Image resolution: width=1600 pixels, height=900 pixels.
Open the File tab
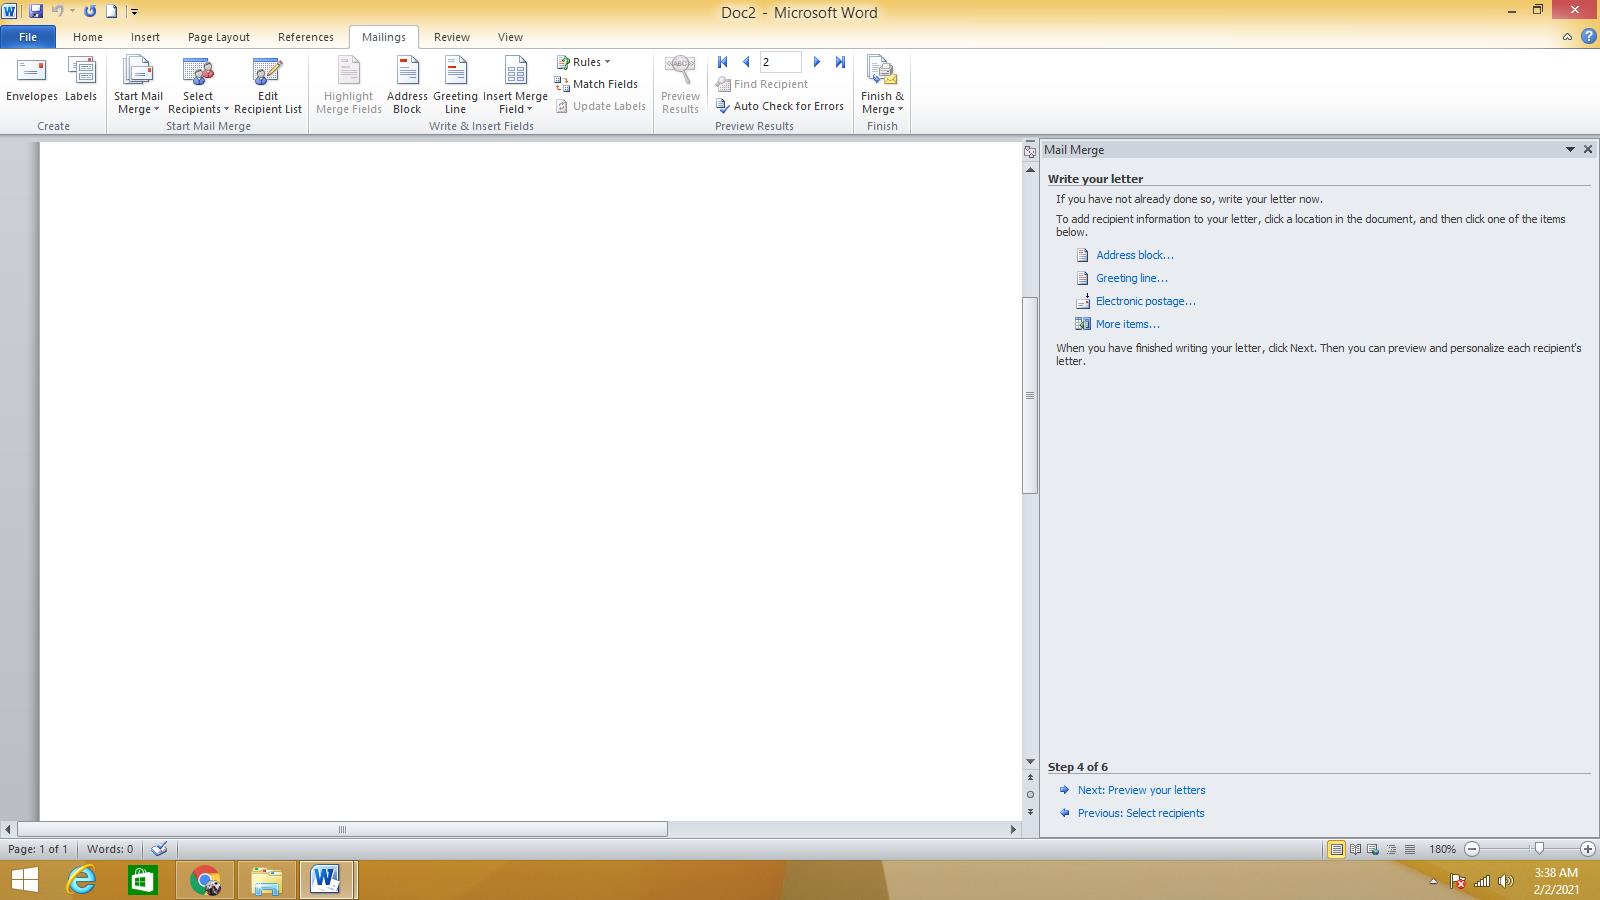pos(28,37)
